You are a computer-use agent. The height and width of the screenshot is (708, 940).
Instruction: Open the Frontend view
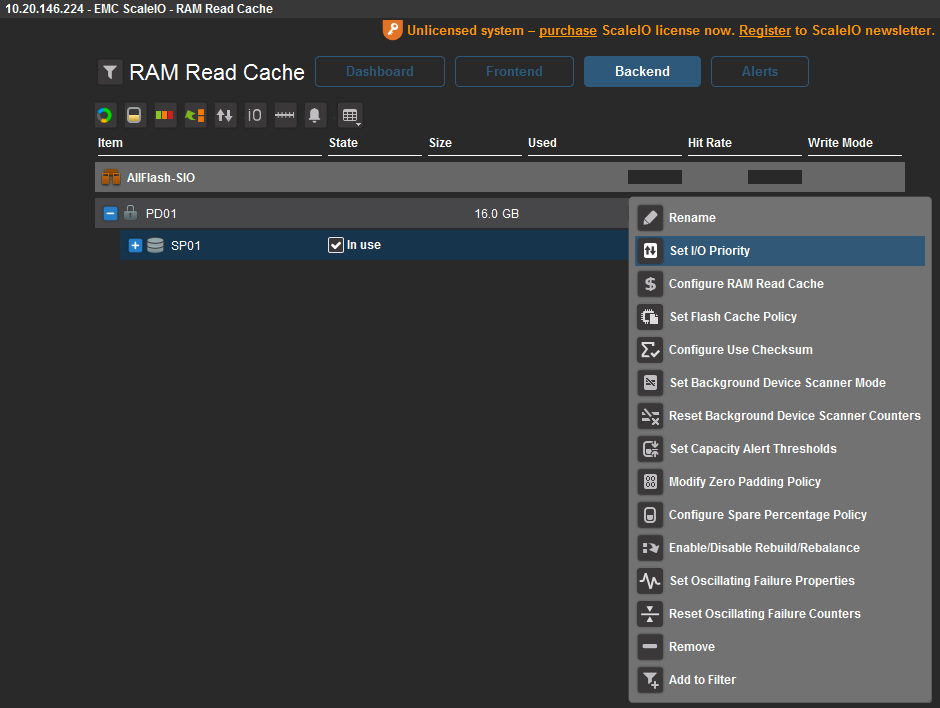(514, 71)
